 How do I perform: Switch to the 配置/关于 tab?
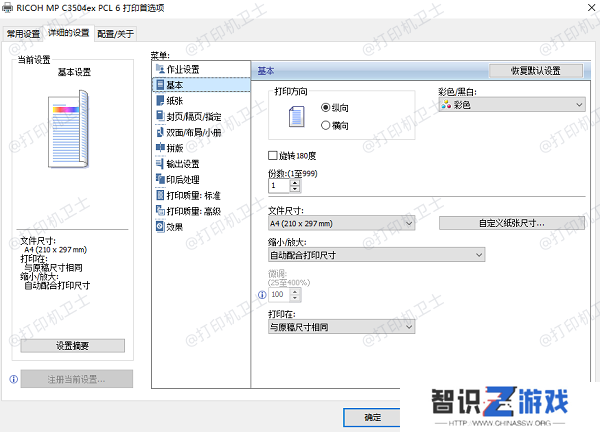115,34
